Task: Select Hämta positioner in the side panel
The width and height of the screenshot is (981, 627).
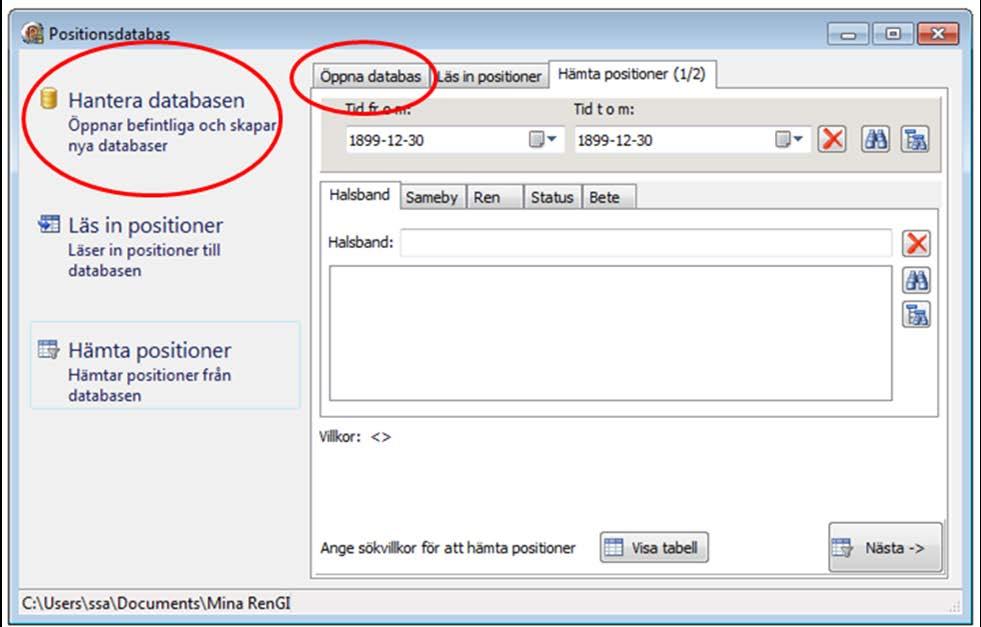Action: [165, 366]
